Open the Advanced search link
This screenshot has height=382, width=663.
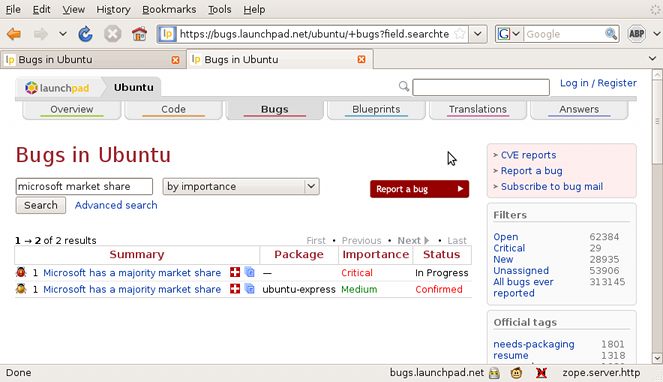pyautogui.click(x=116, y=205)
